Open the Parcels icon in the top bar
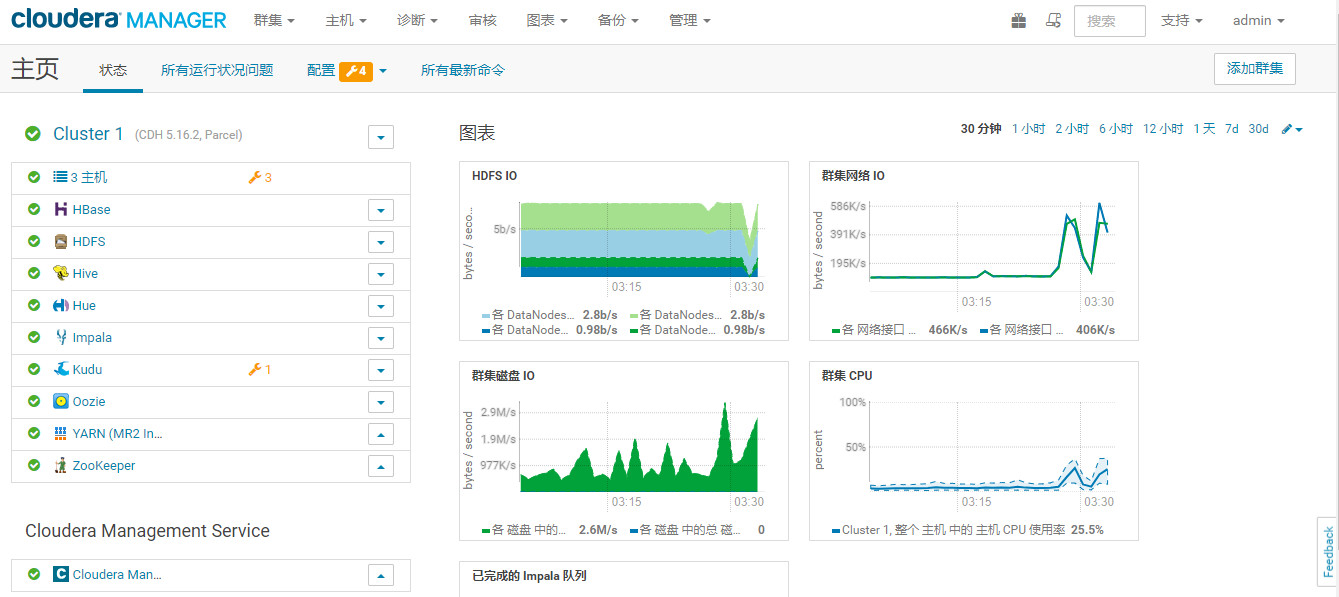Viewport: 1339px width, 597px height. click(1018, 19)
